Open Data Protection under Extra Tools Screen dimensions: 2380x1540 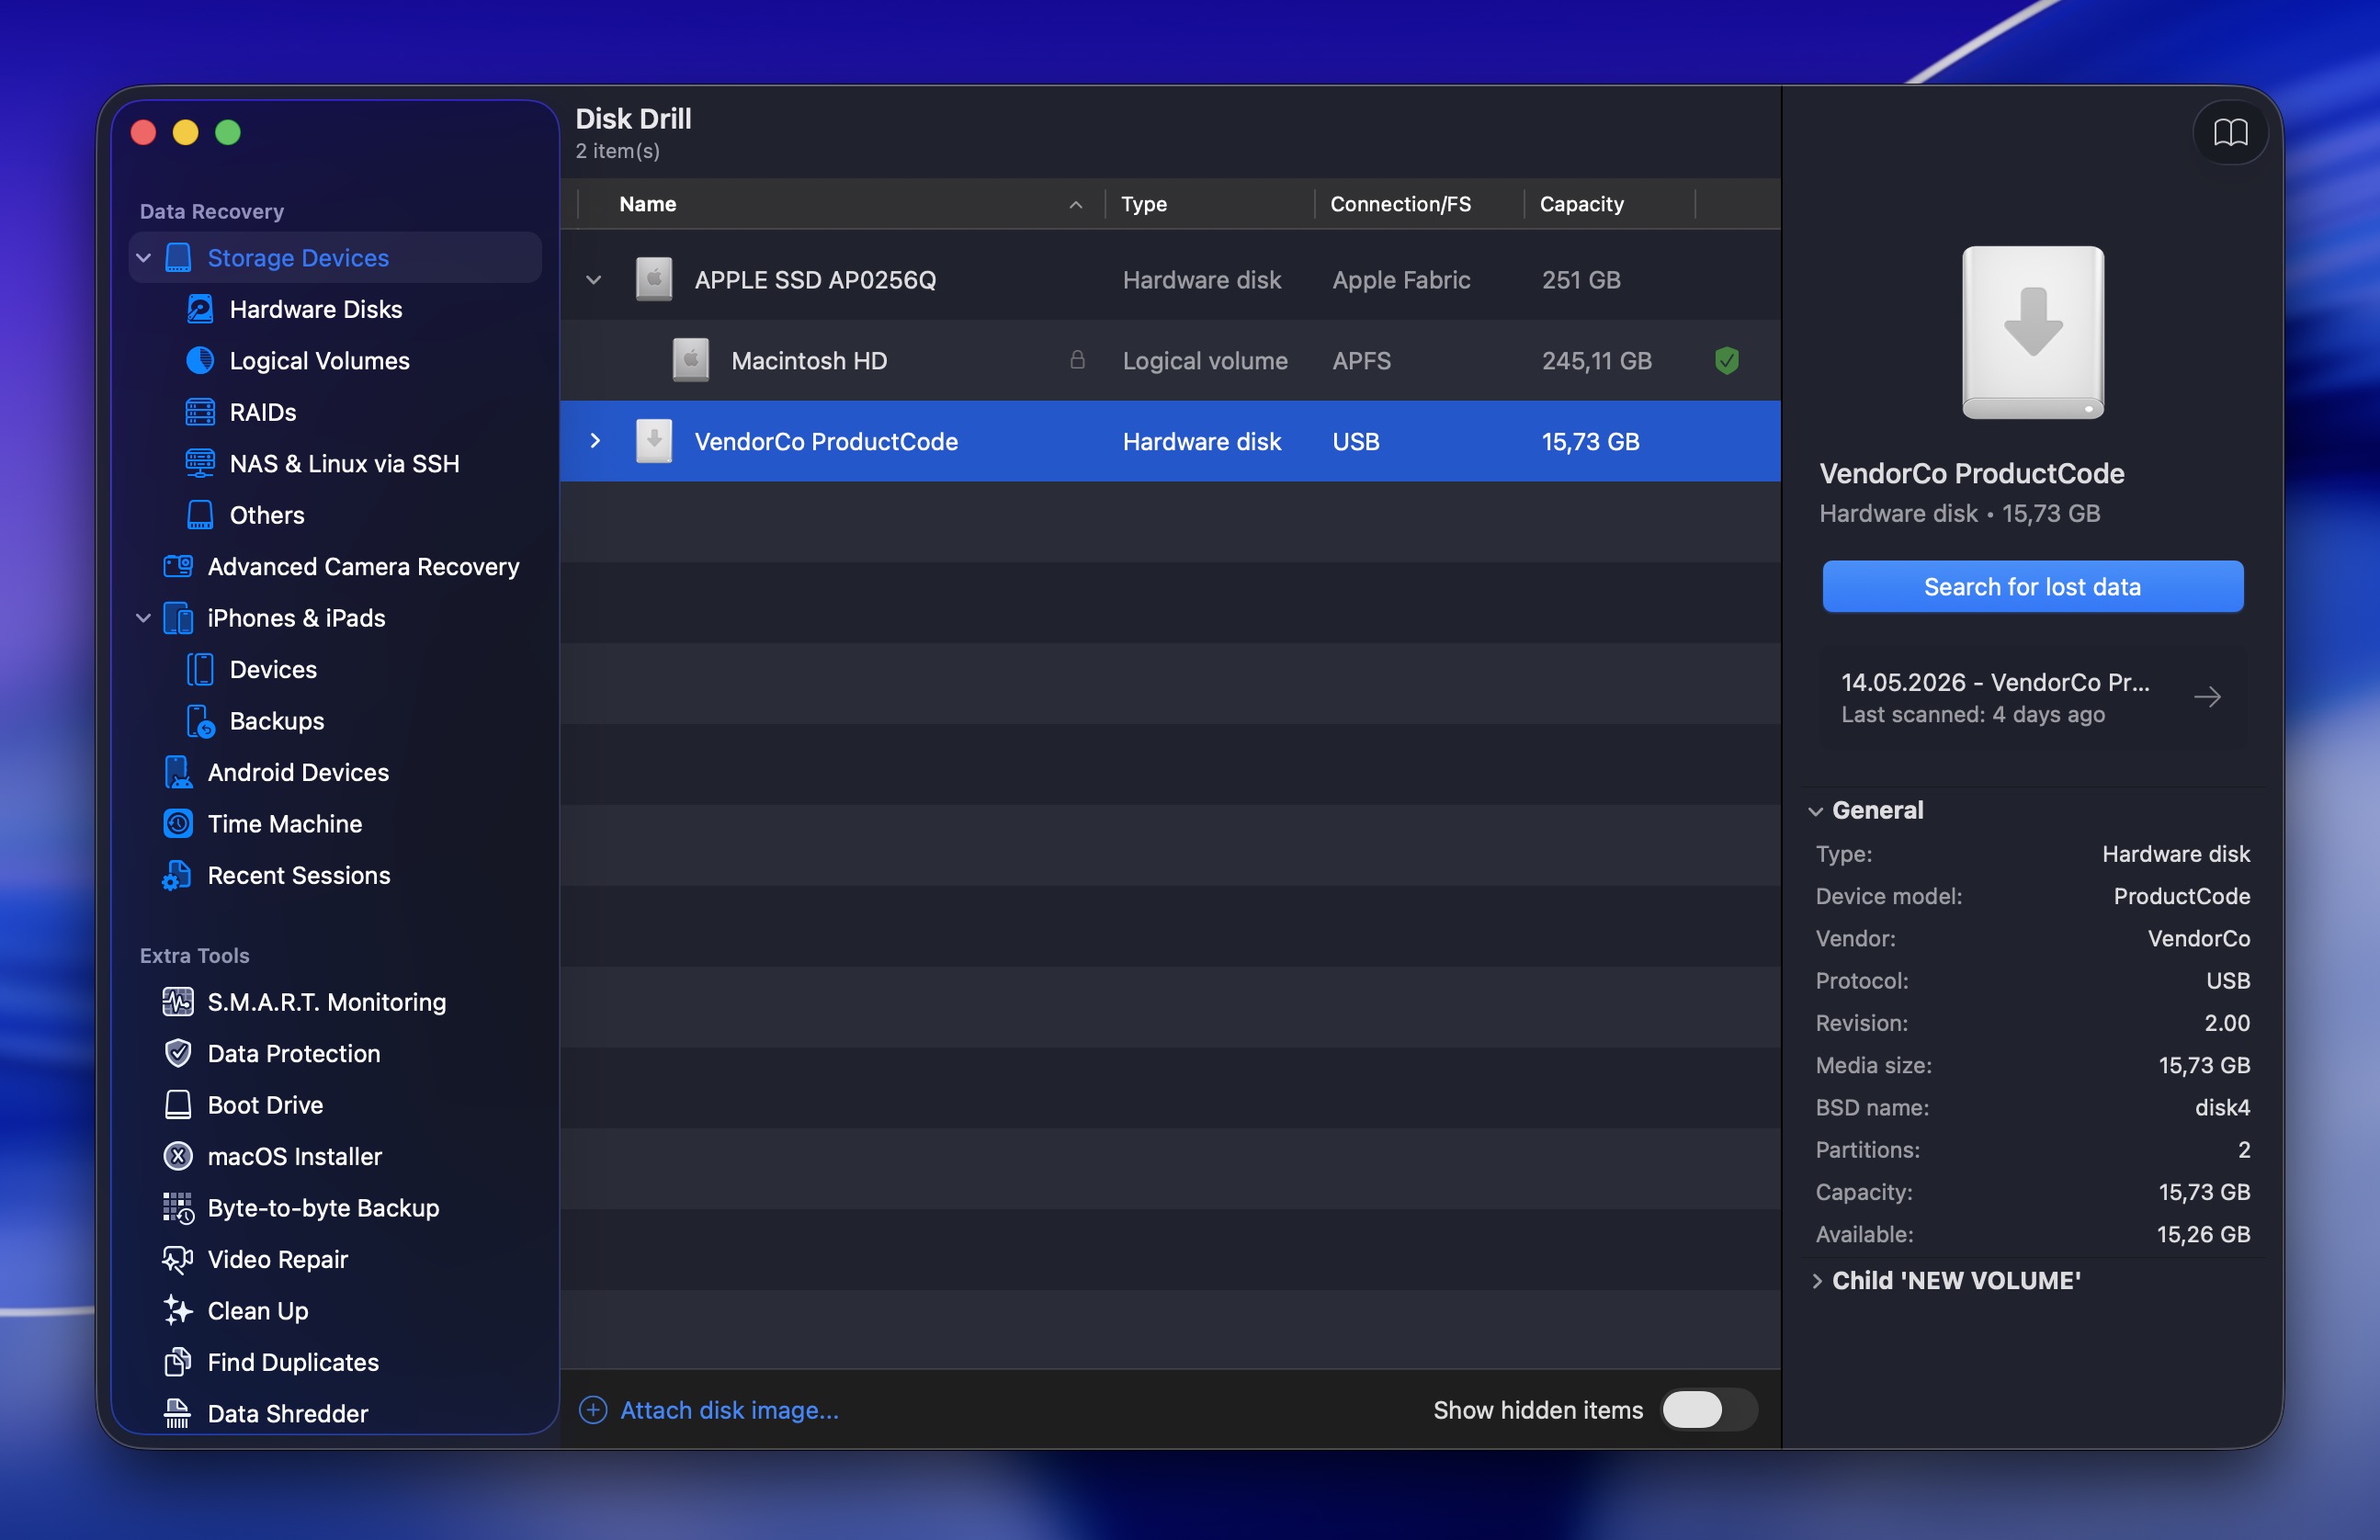[336, 1053]
